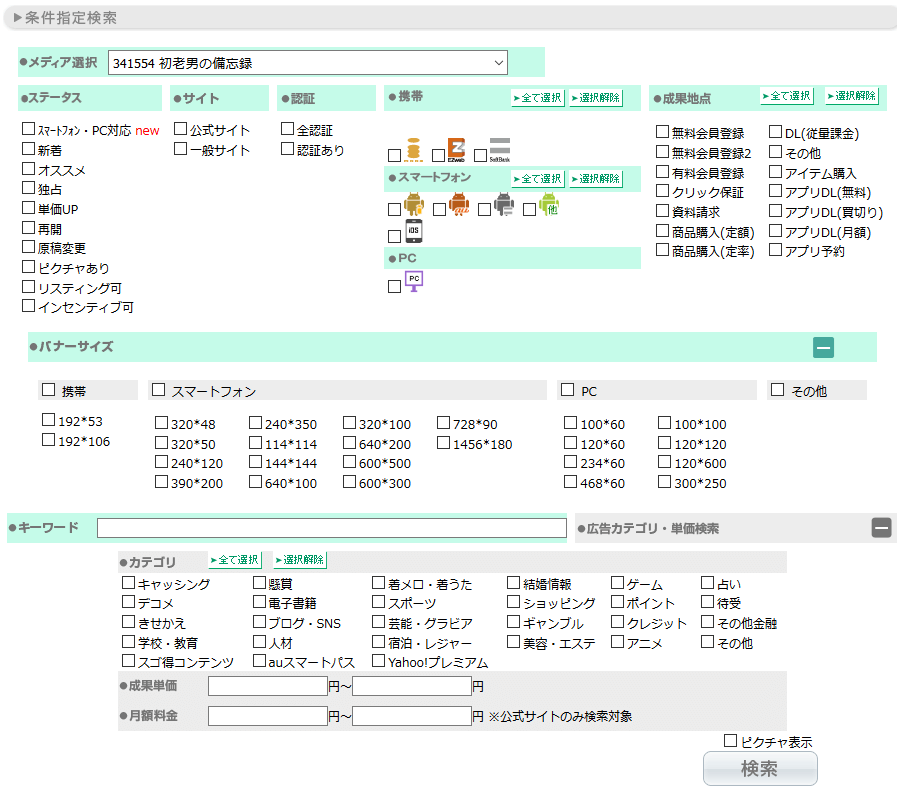This screenshot has width=897, height=789.
Task: Focus the キーワード text field
Action: coord(332,528)
